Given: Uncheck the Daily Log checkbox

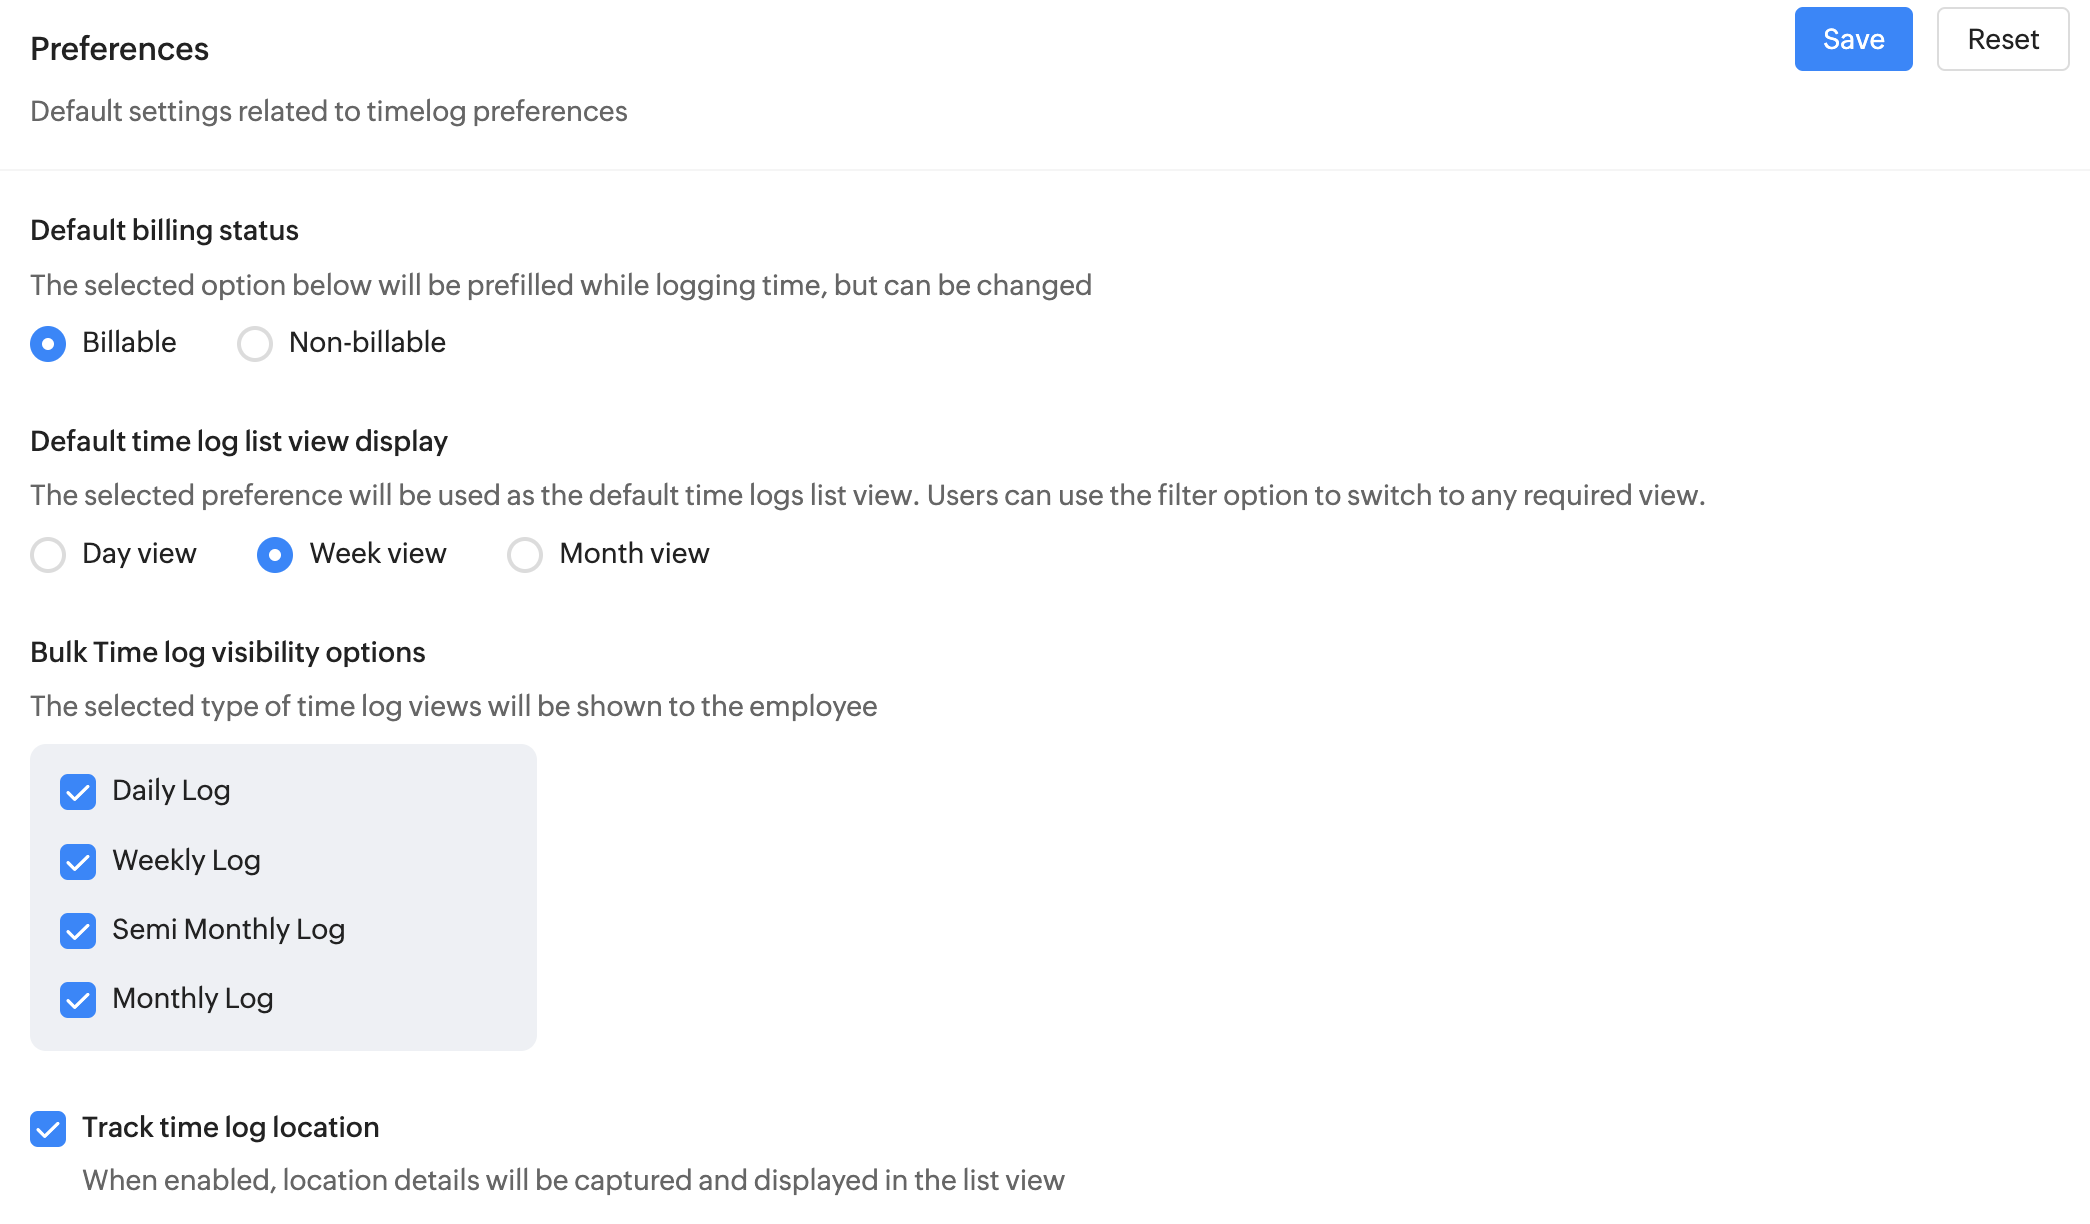Looking at the screenshot, I should point(78,792).
